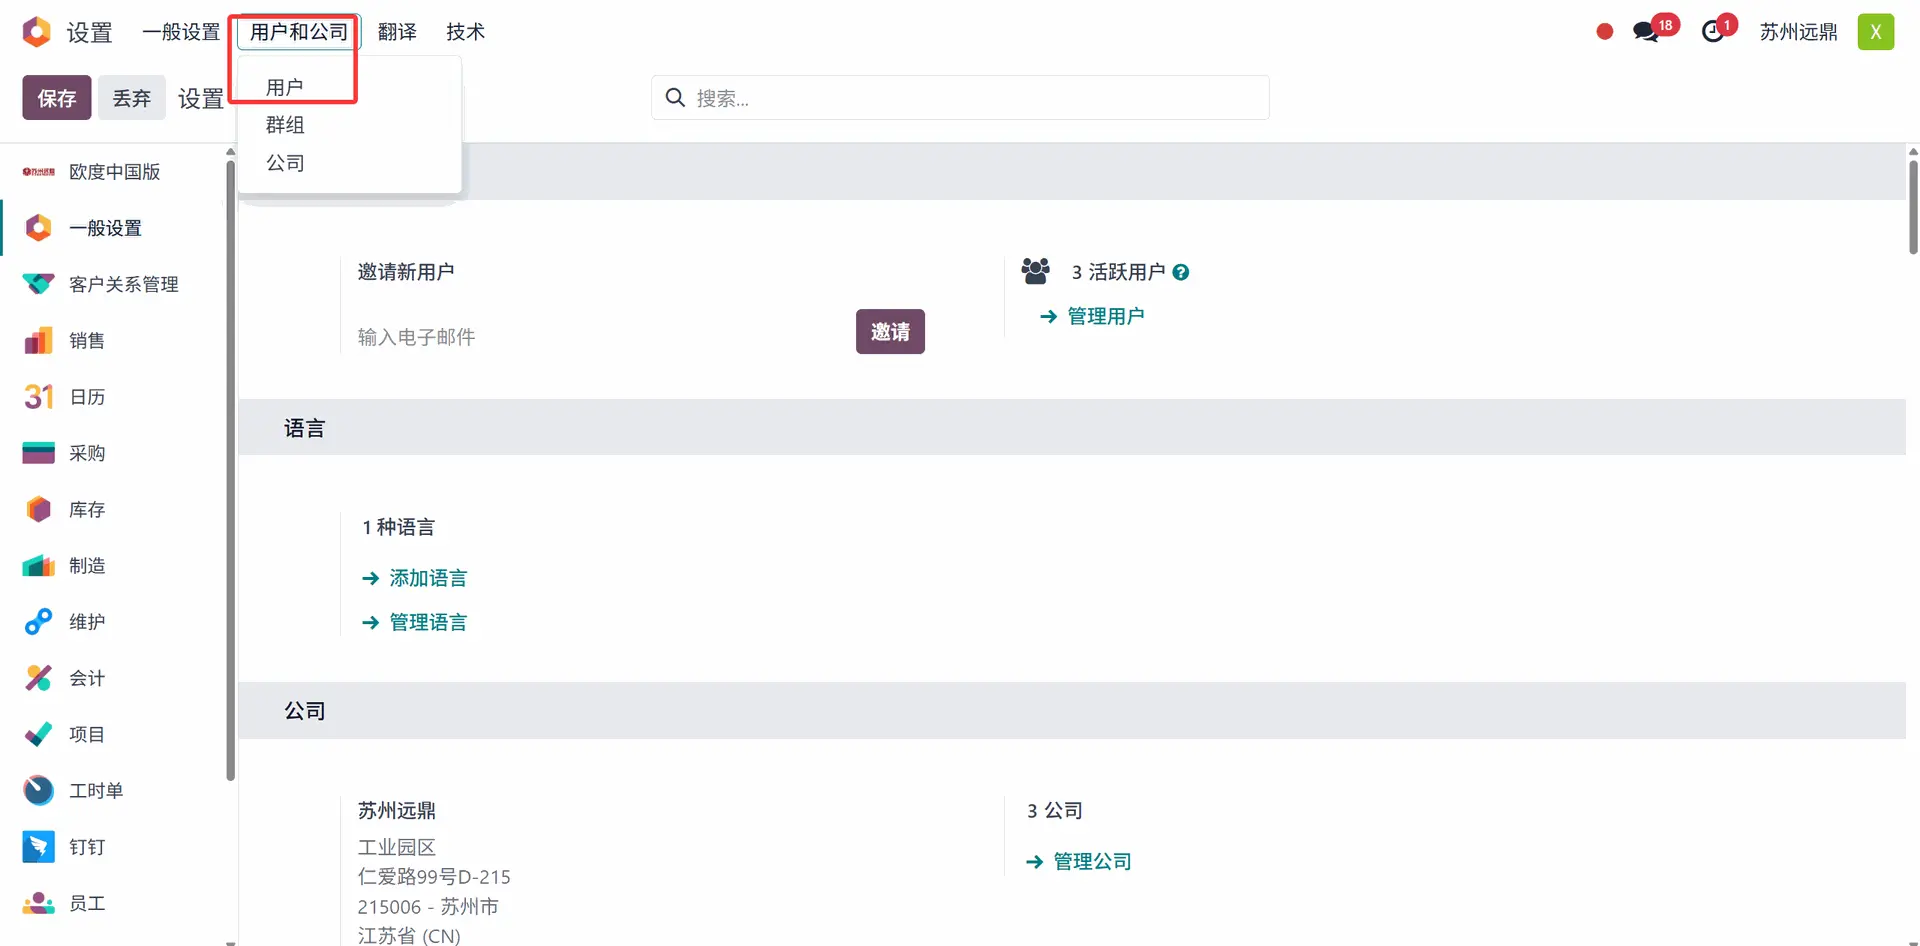Expand the 用户和公司 menu

(x=299, y=32)
